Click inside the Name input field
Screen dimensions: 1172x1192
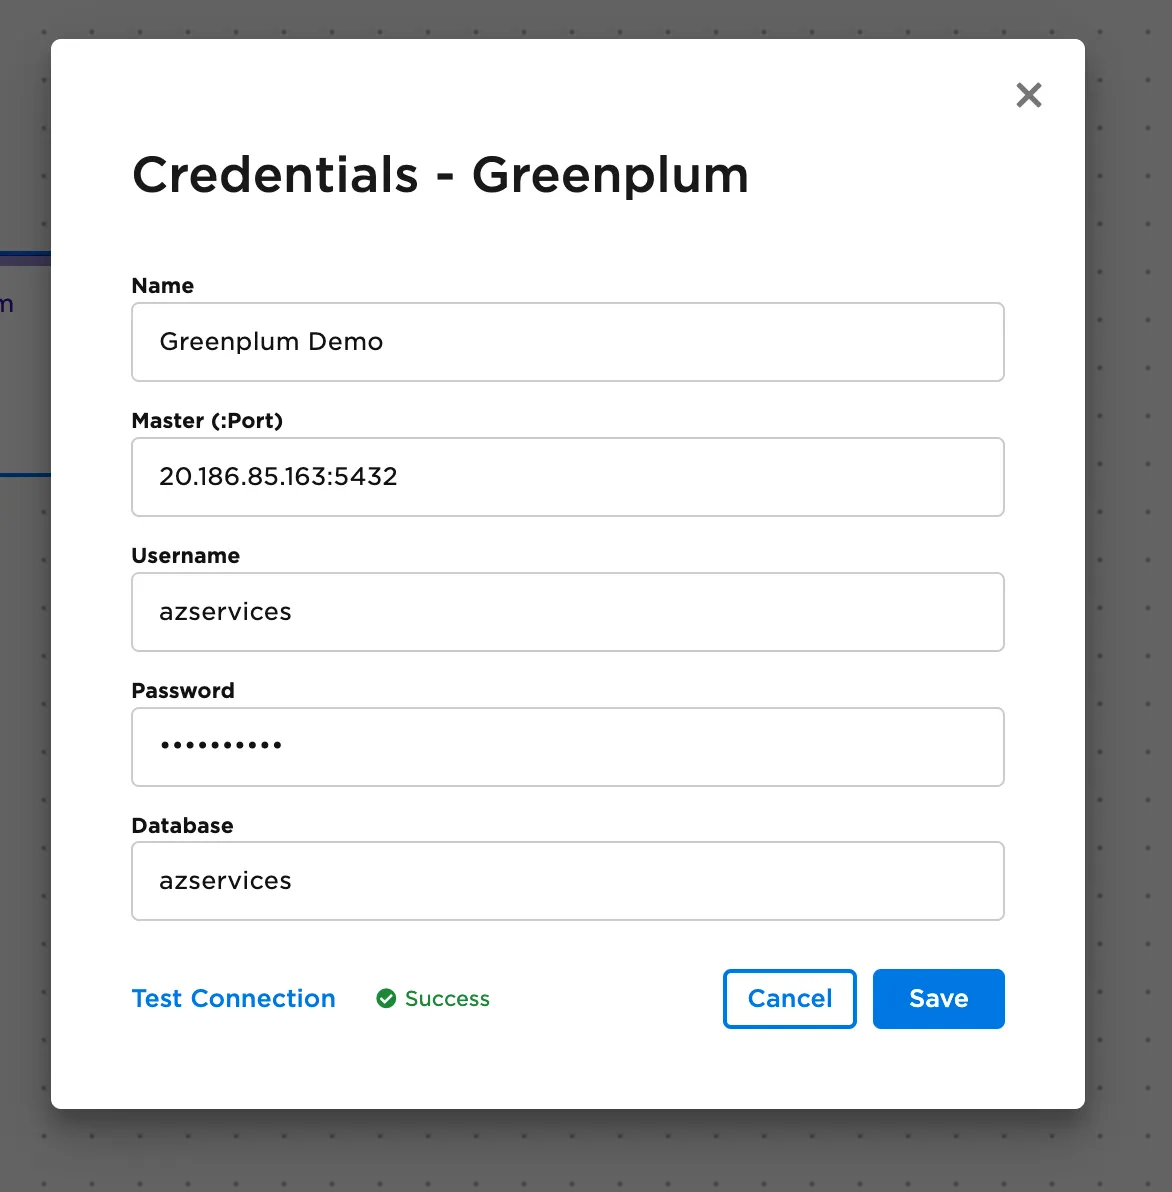pyautogui.click(x=568, y=342)
